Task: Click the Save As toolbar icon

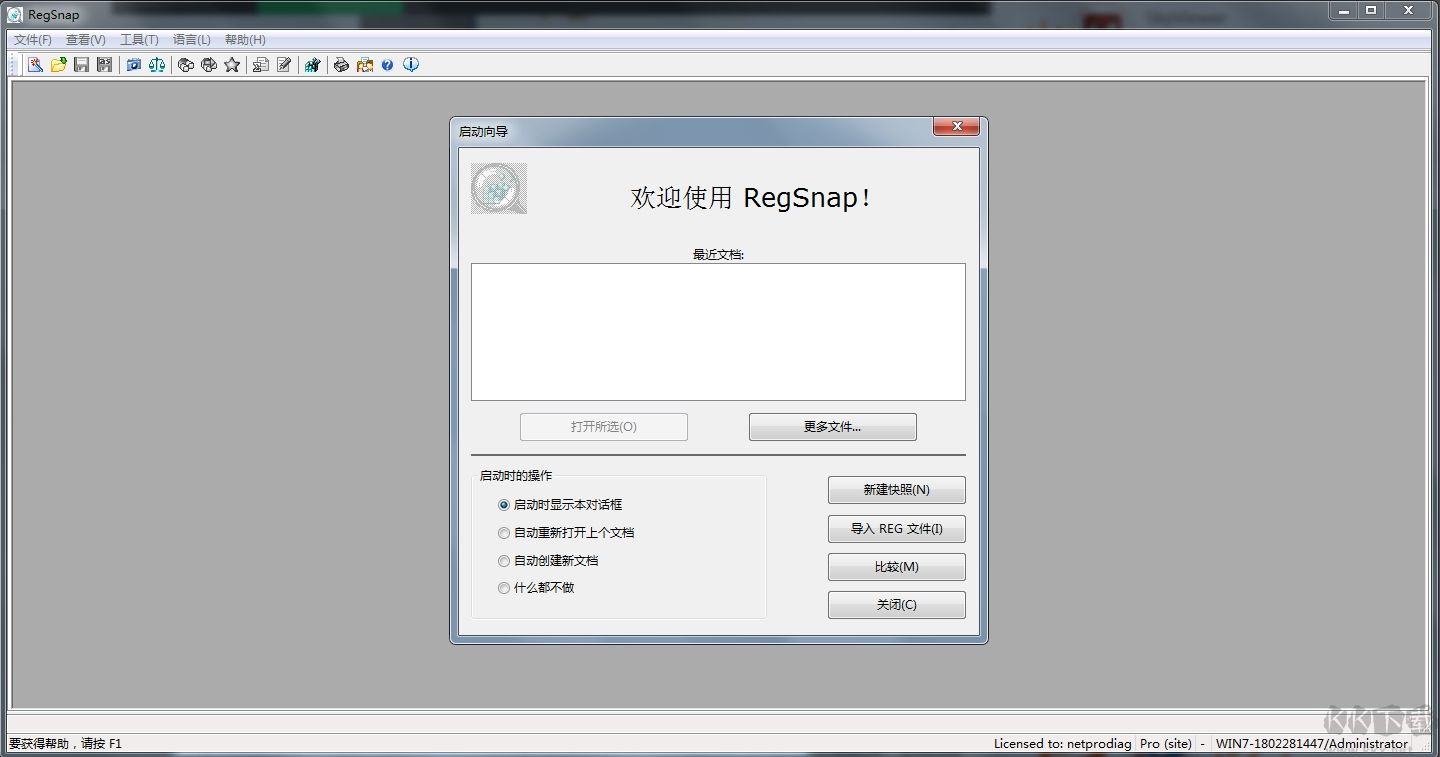Action: (104, 64)
